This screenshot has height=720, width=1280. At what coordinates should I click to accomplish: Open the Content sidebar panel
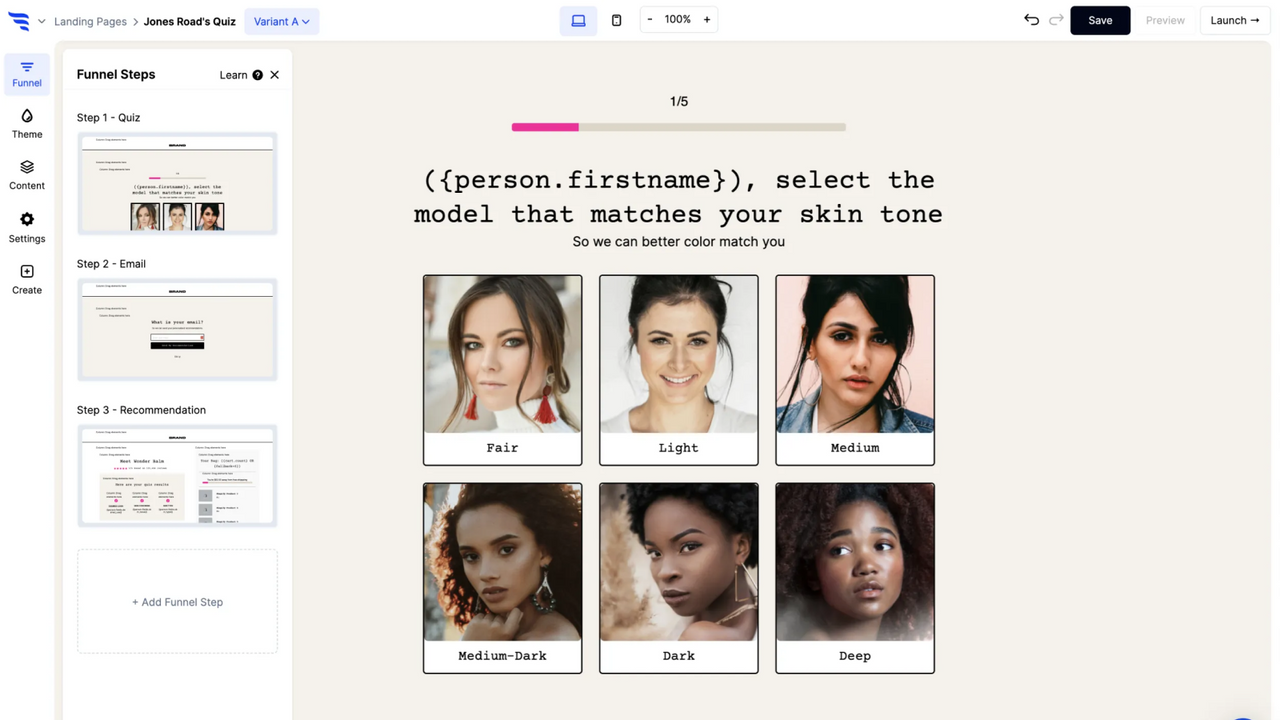tap(27, 175)
